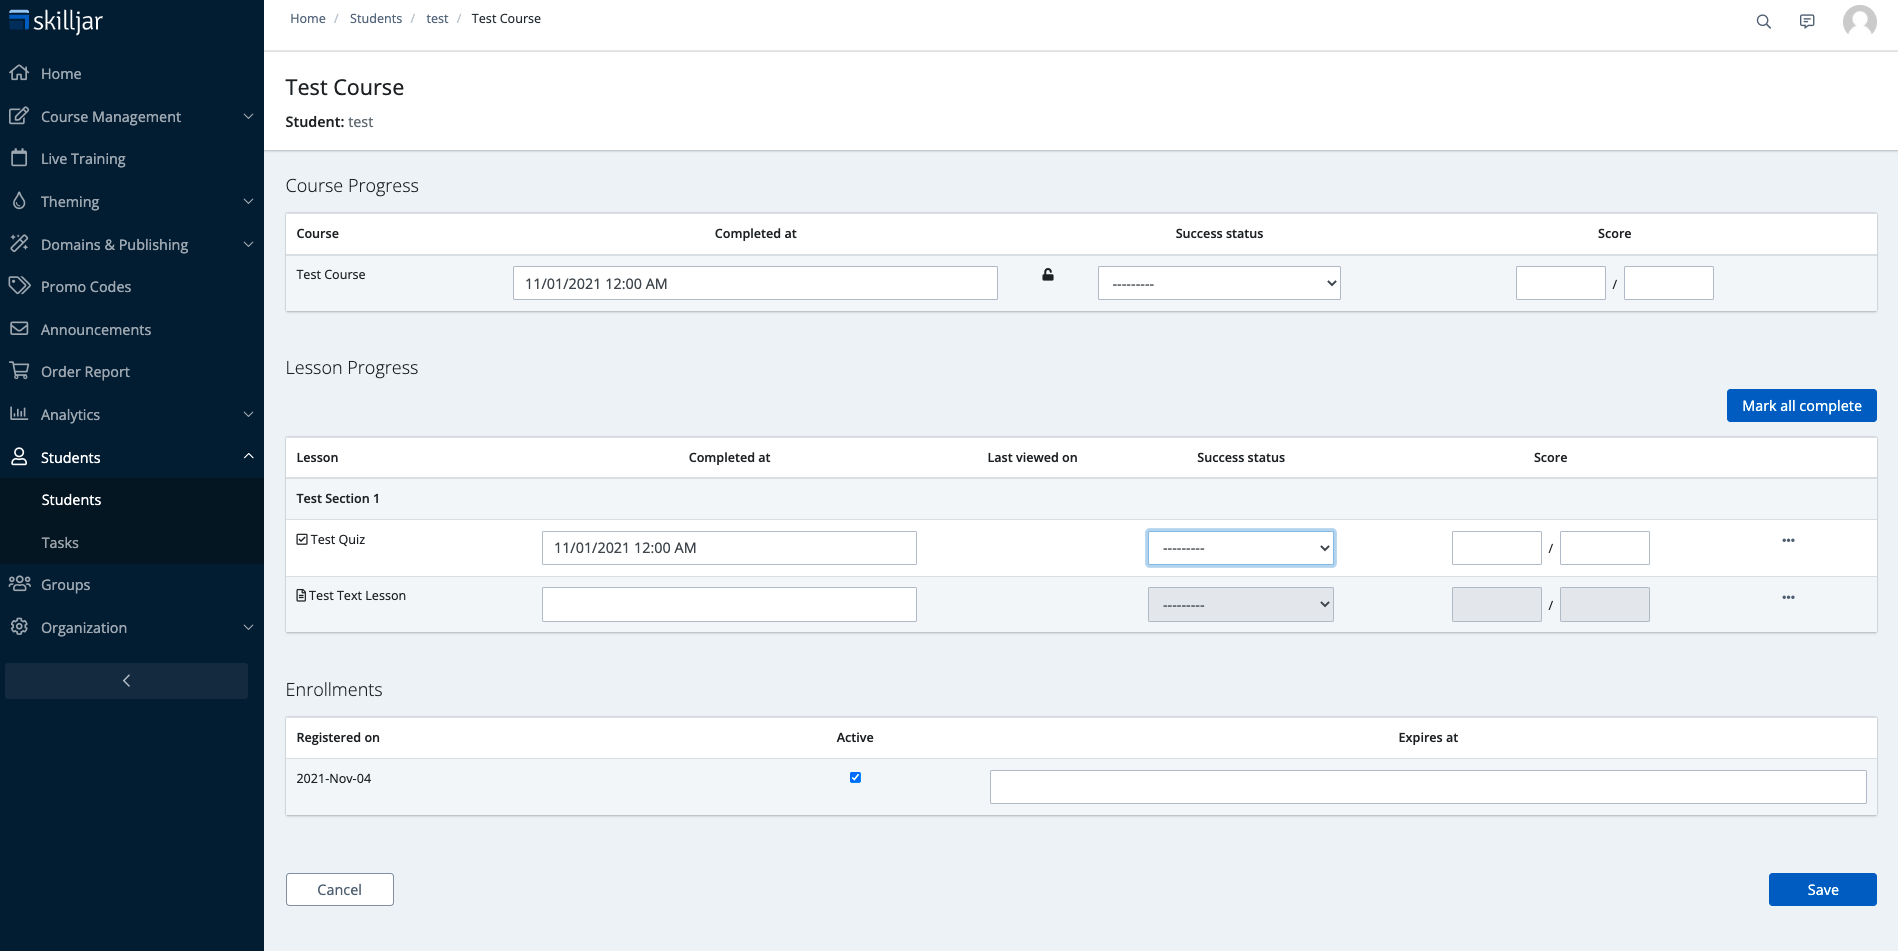
Task: Click the Mark all complete button
Action: pos(1801,406)
